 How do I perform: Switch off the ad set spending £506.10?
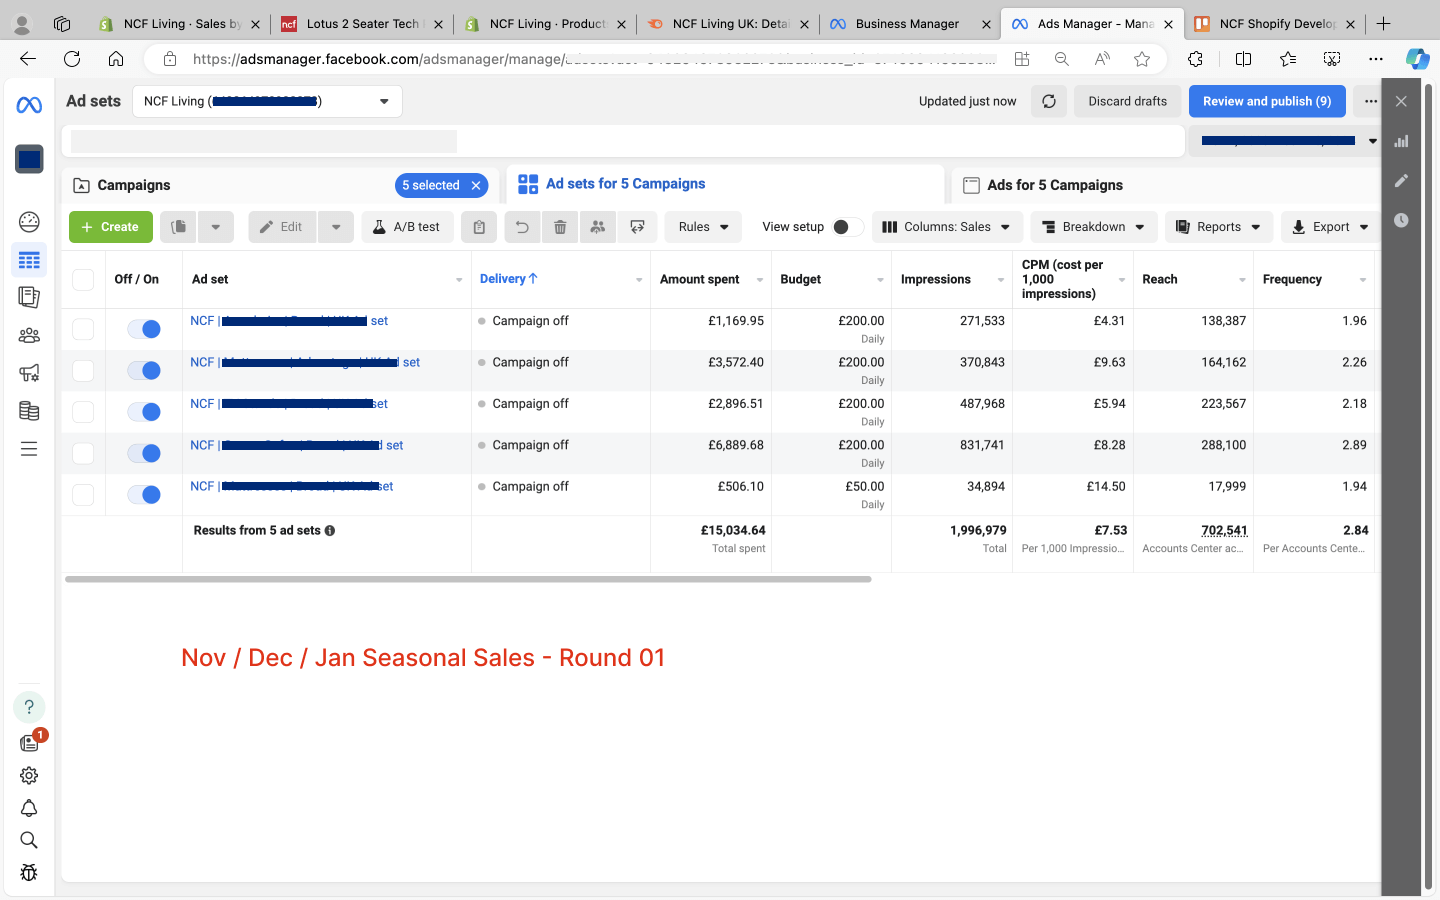click(x=144, y=494)
